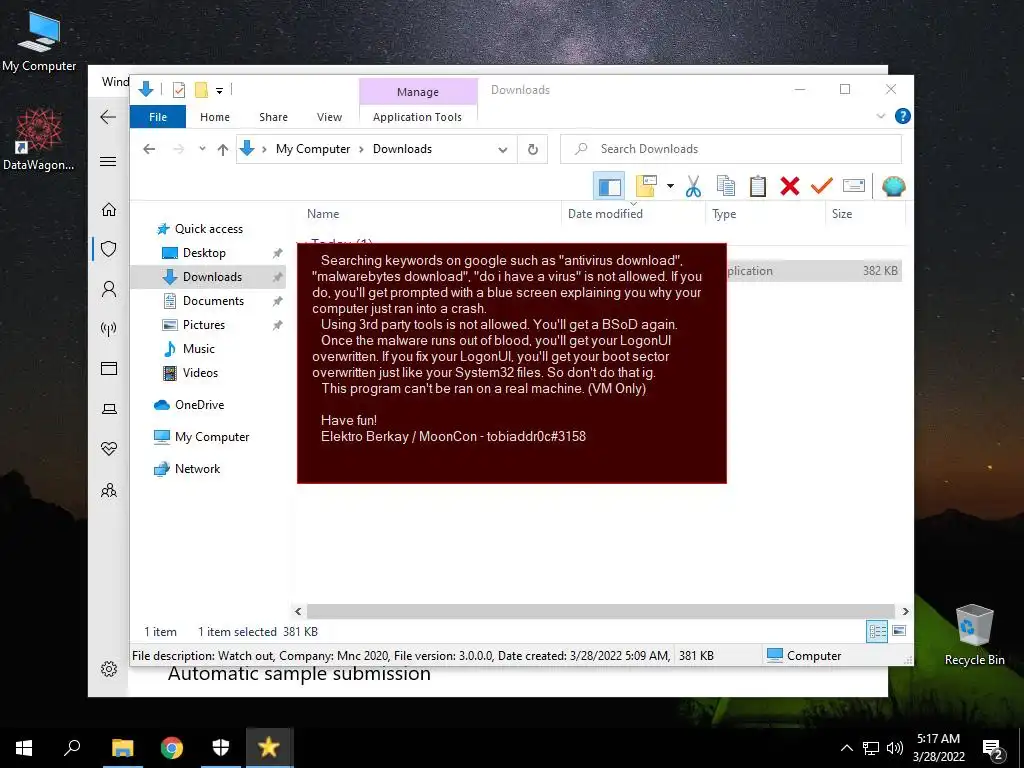Toggle the navigation pane toolbar icon
The image size is (1024, 768).
(609, 187)
